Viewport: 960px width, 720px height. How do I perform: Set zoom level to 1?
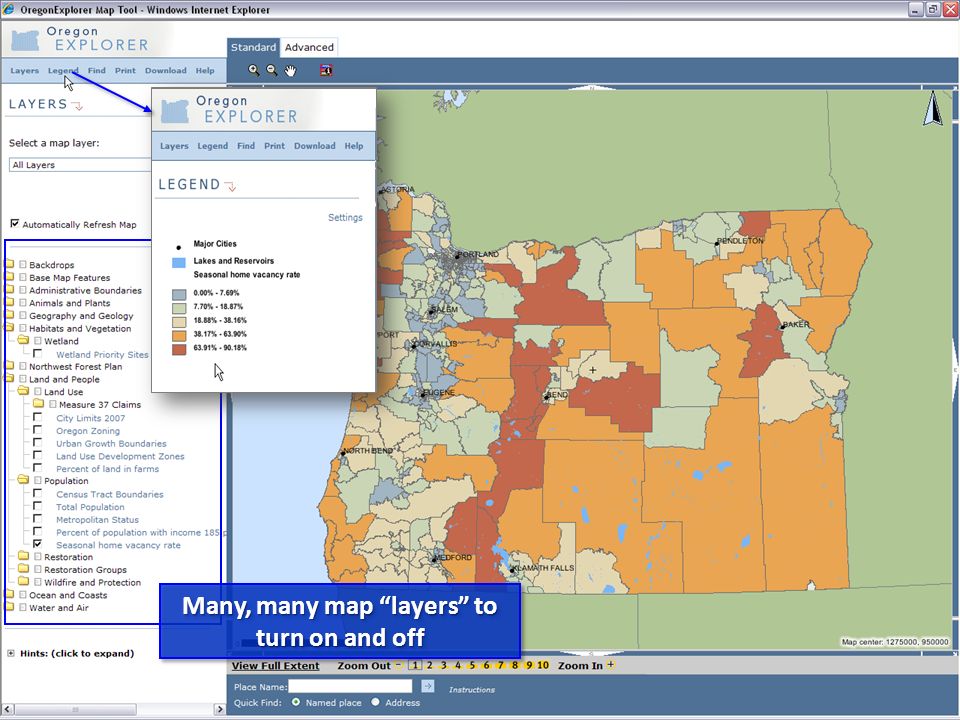(415, 665)
